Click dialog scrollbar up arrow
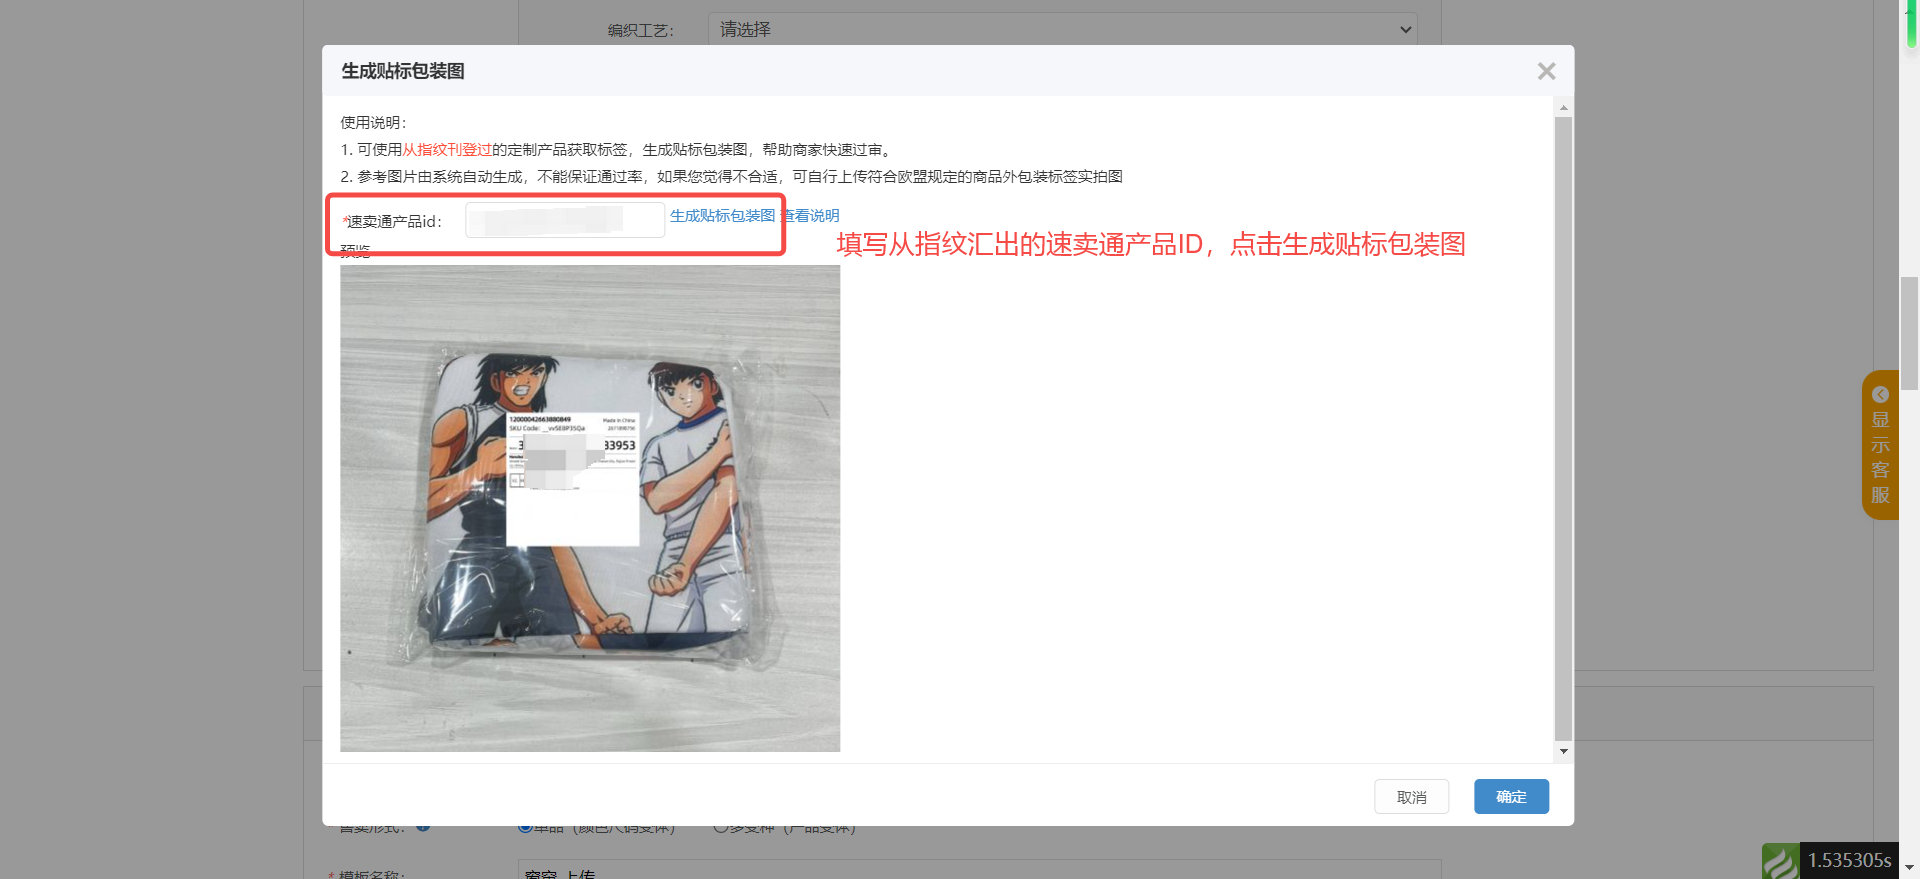This screenshot has width=1920, height=879. point(1564,107)
